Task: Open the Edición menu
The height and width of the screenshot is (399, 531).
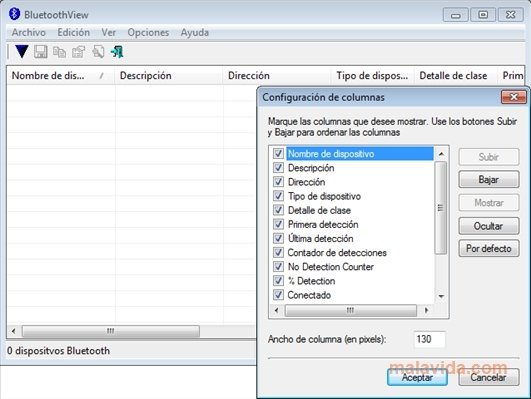Action: tap(73, 33)
